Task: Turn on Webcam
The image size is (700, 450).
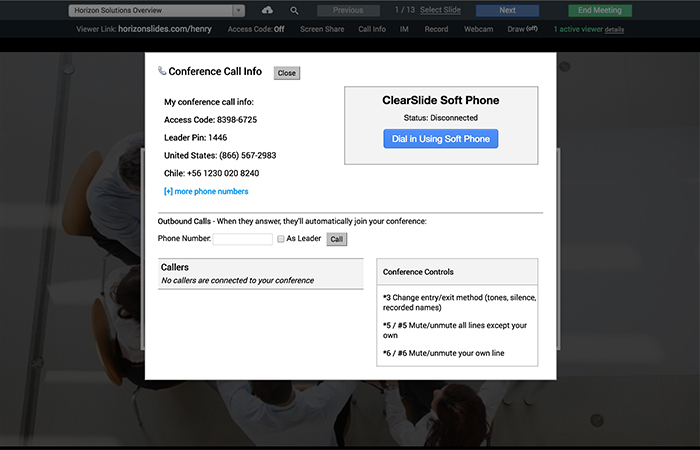Action: coord(478,29)
